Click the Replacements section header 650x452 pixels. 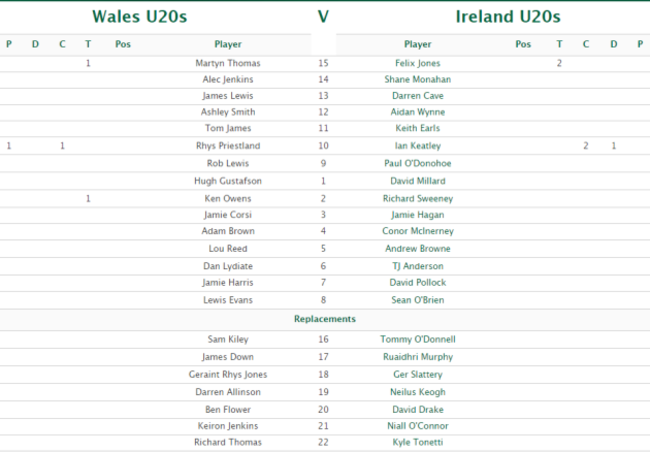click(x=324, y=319)
